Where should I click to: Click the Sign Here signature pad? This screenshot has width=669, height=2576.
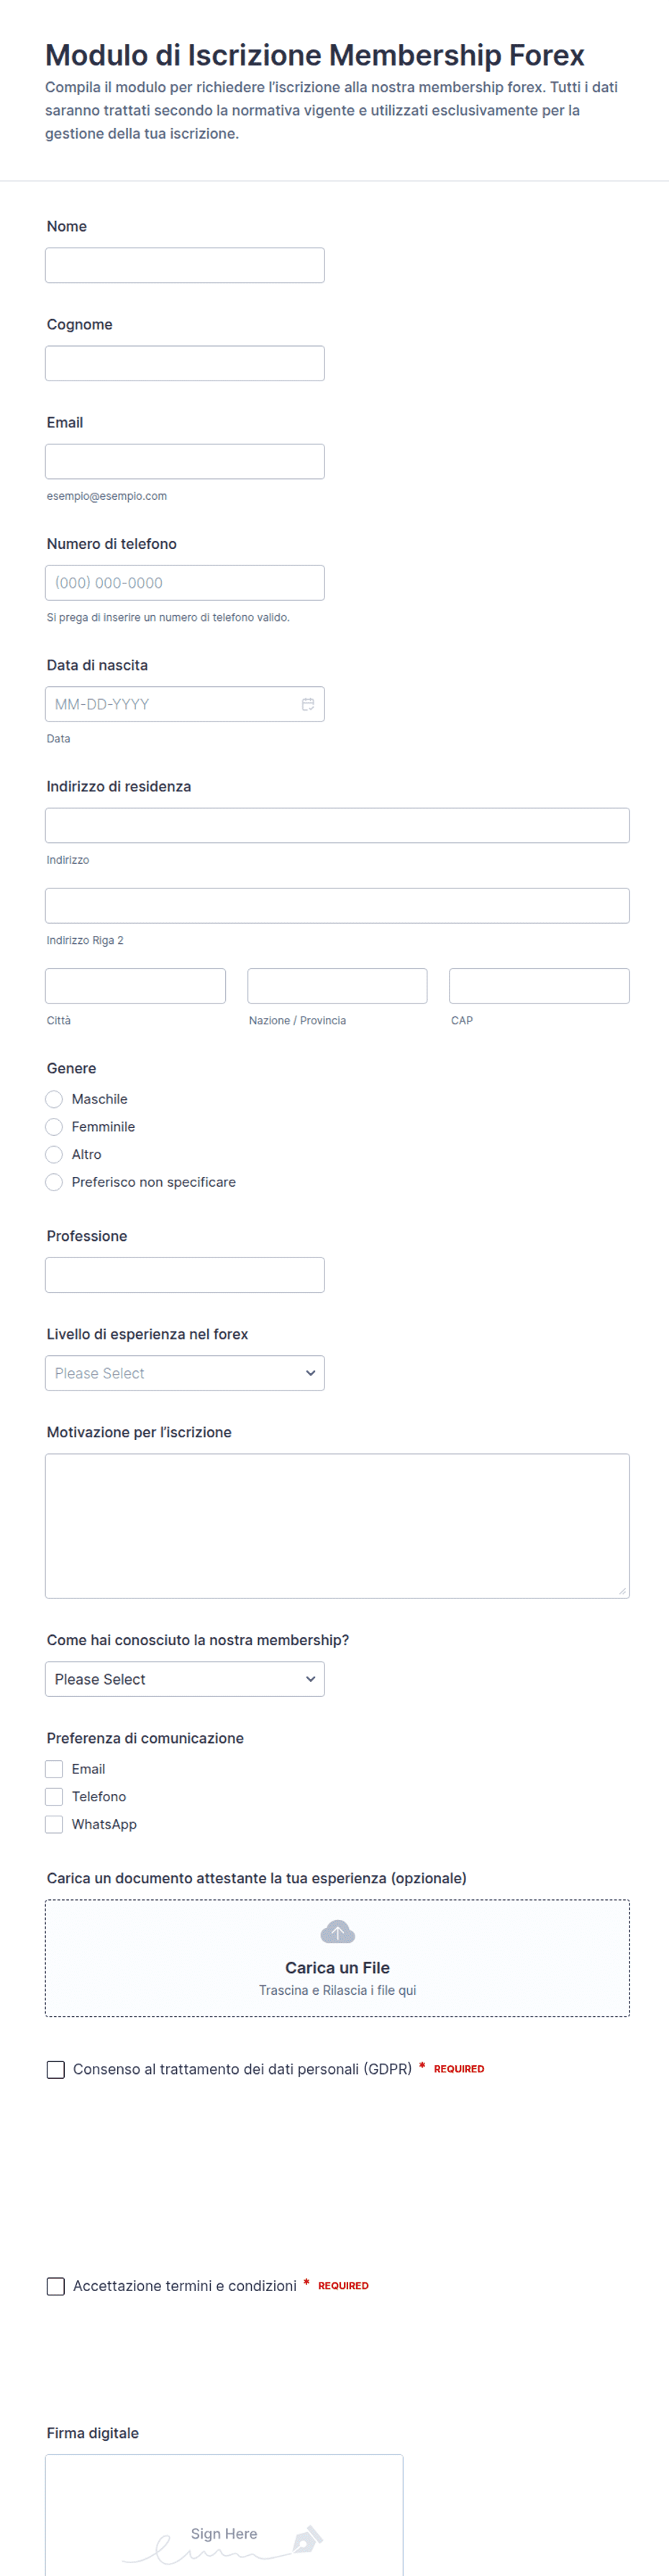[x=224, y=2515]
